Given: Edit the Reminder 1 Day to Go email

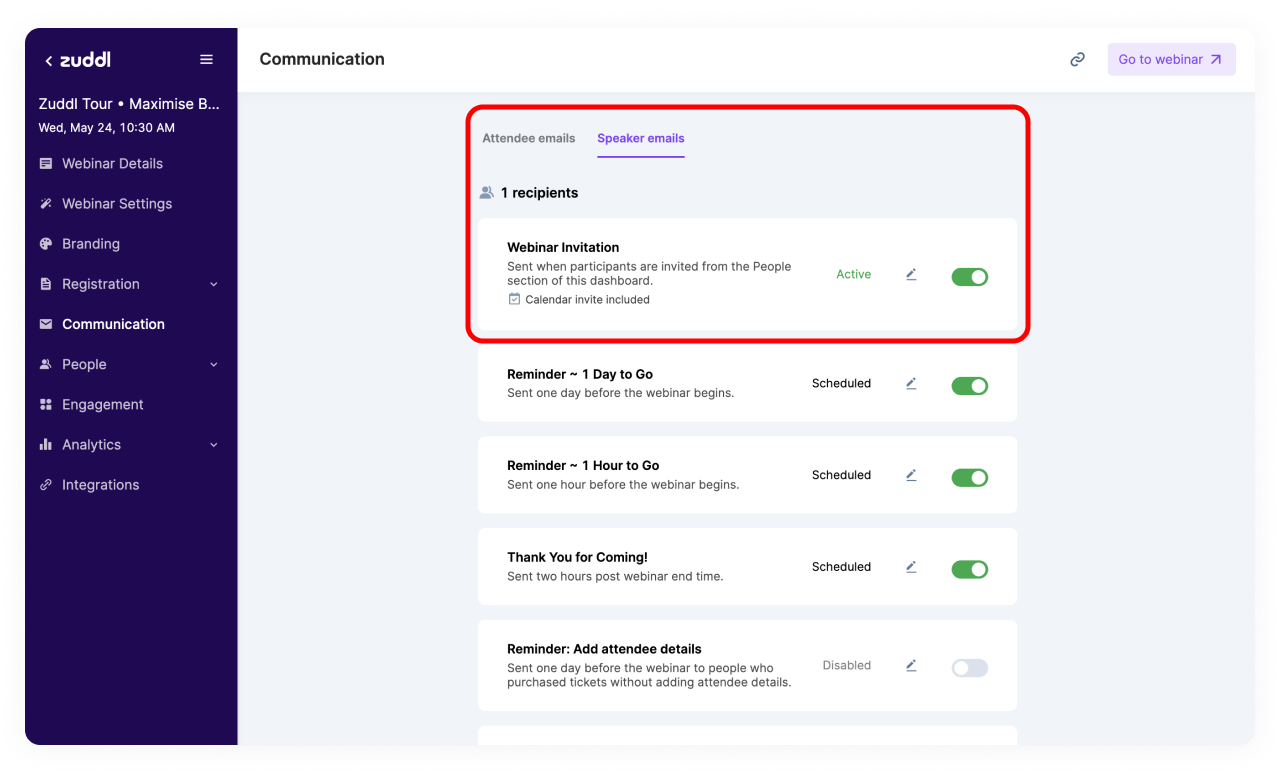Looking at the screenshot, I should click(x=911, y=383).
